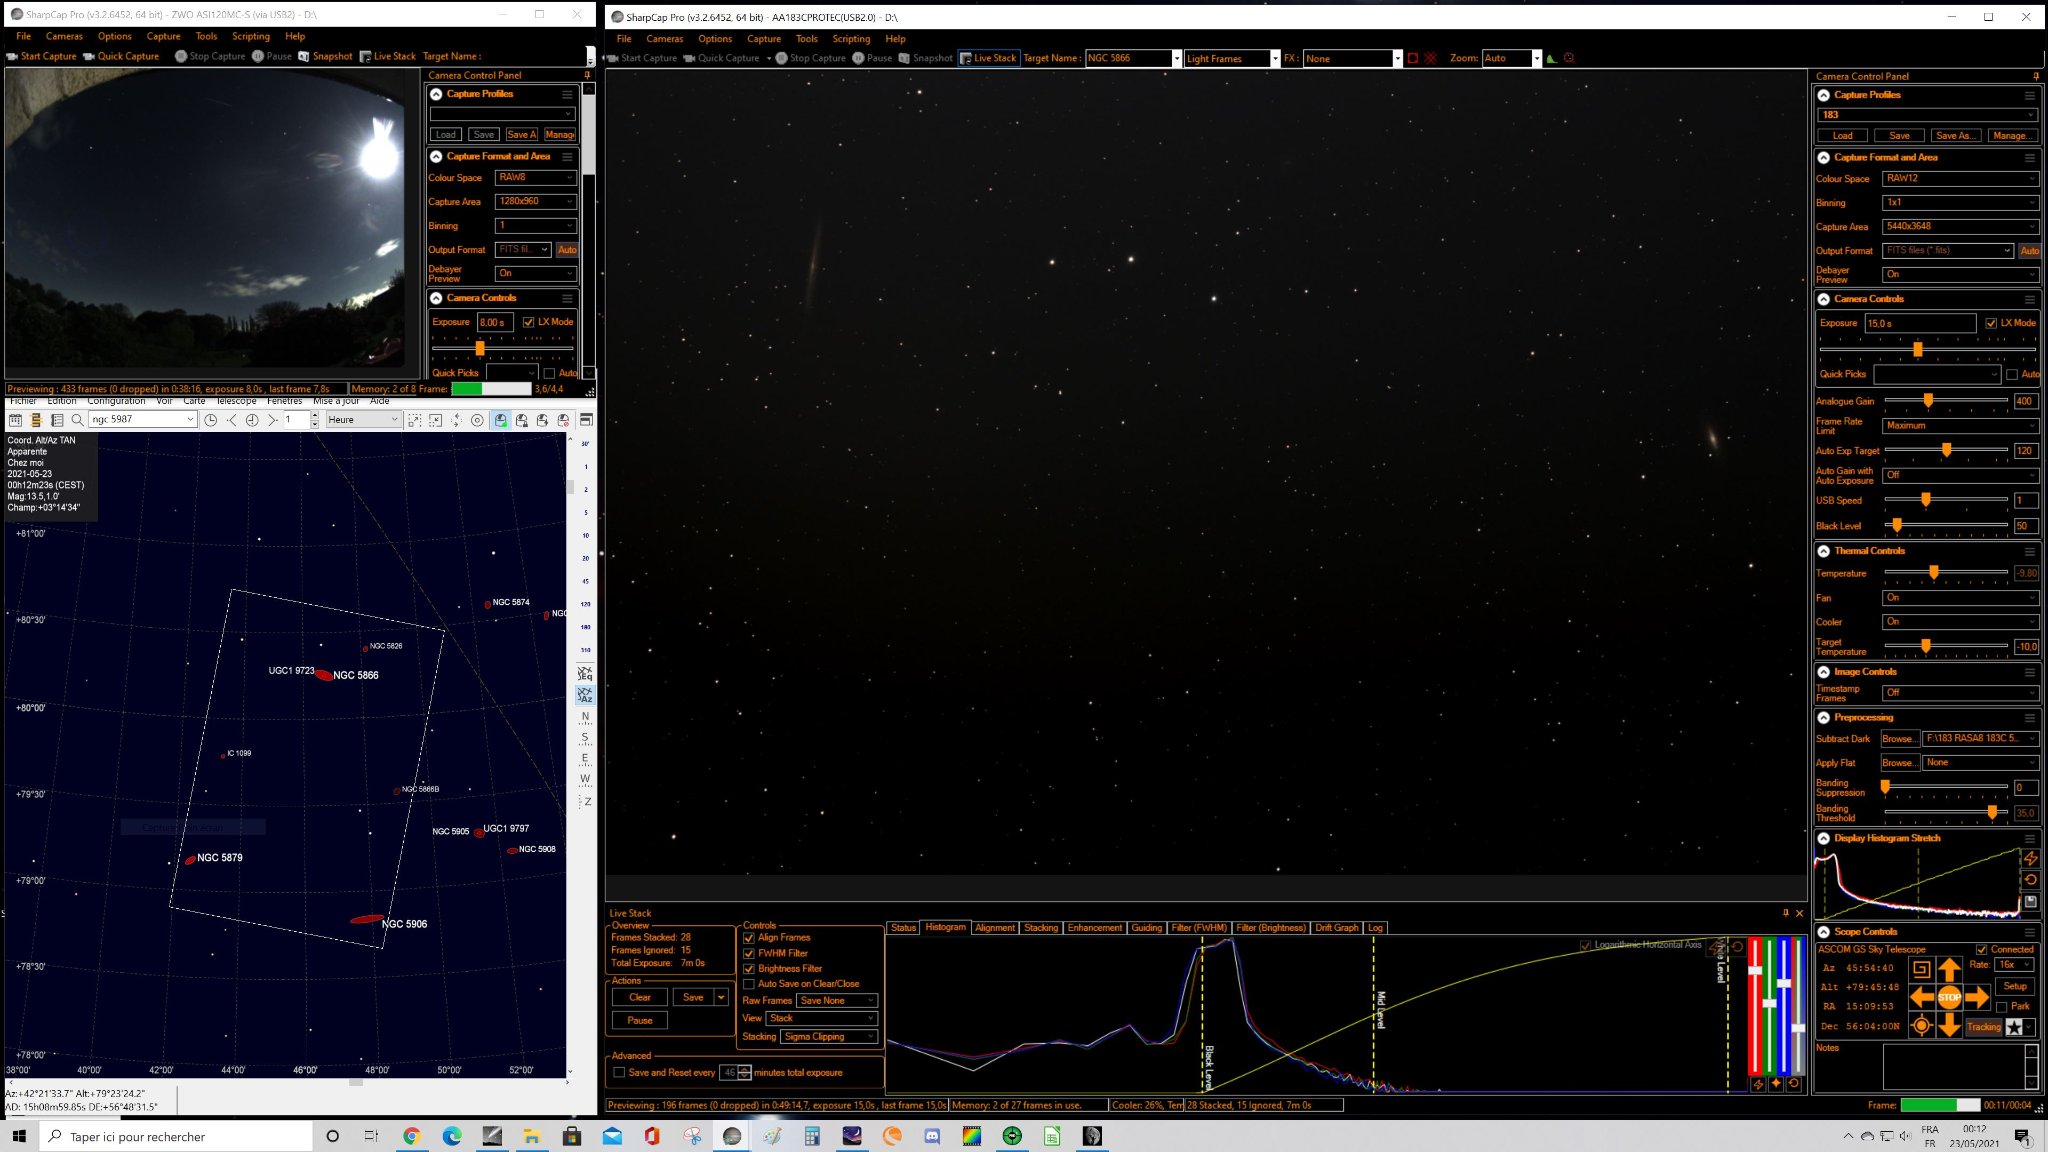Open the Cameras menu in the left SharpCap window
The width and height of the screenshot is (2048, 1152).
pyautogui.click(x=64, y=36)
